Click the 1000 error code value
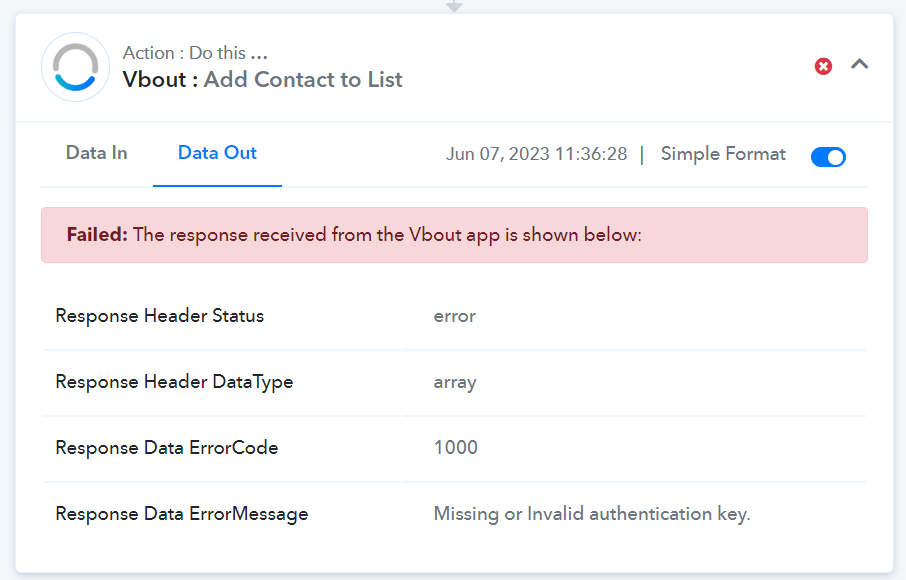 [456, 448]
